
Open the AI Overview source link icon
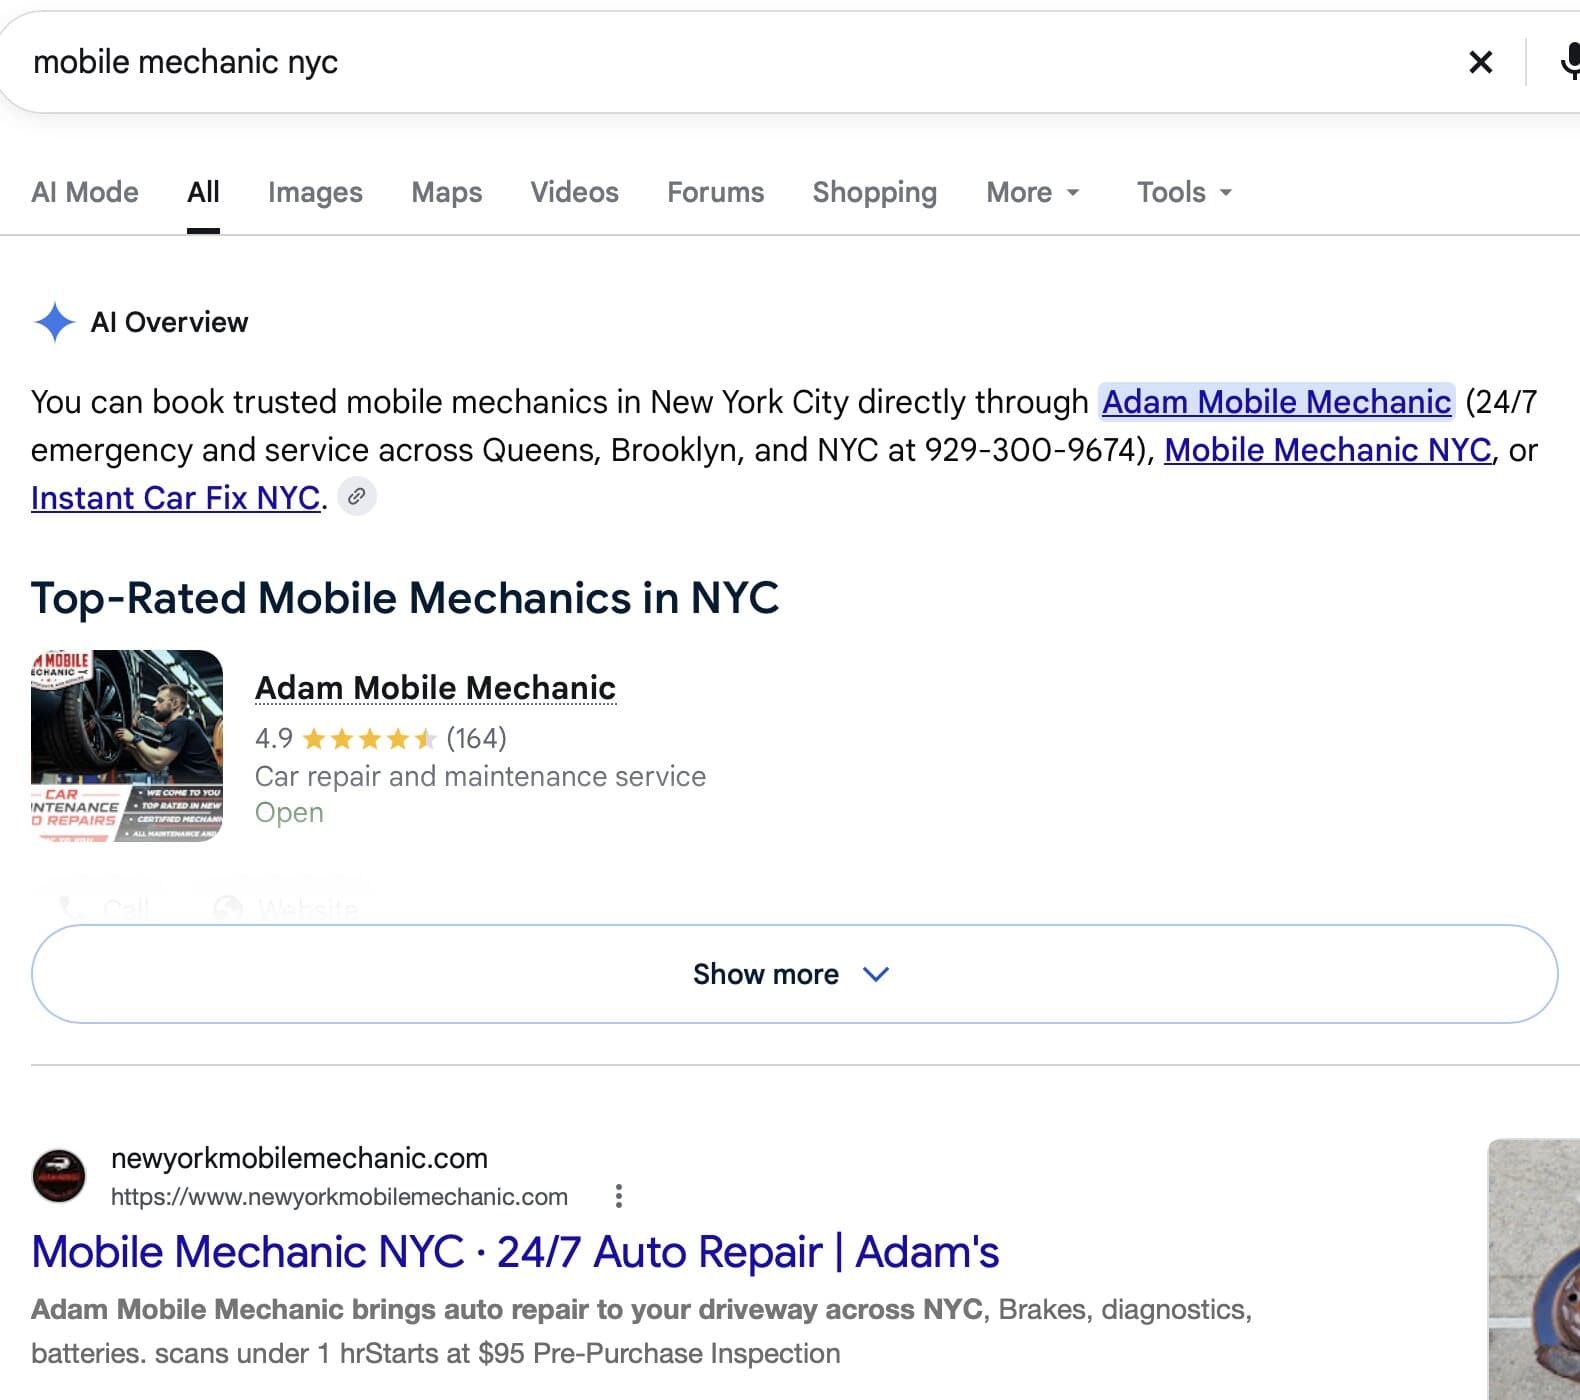point(357,497)
